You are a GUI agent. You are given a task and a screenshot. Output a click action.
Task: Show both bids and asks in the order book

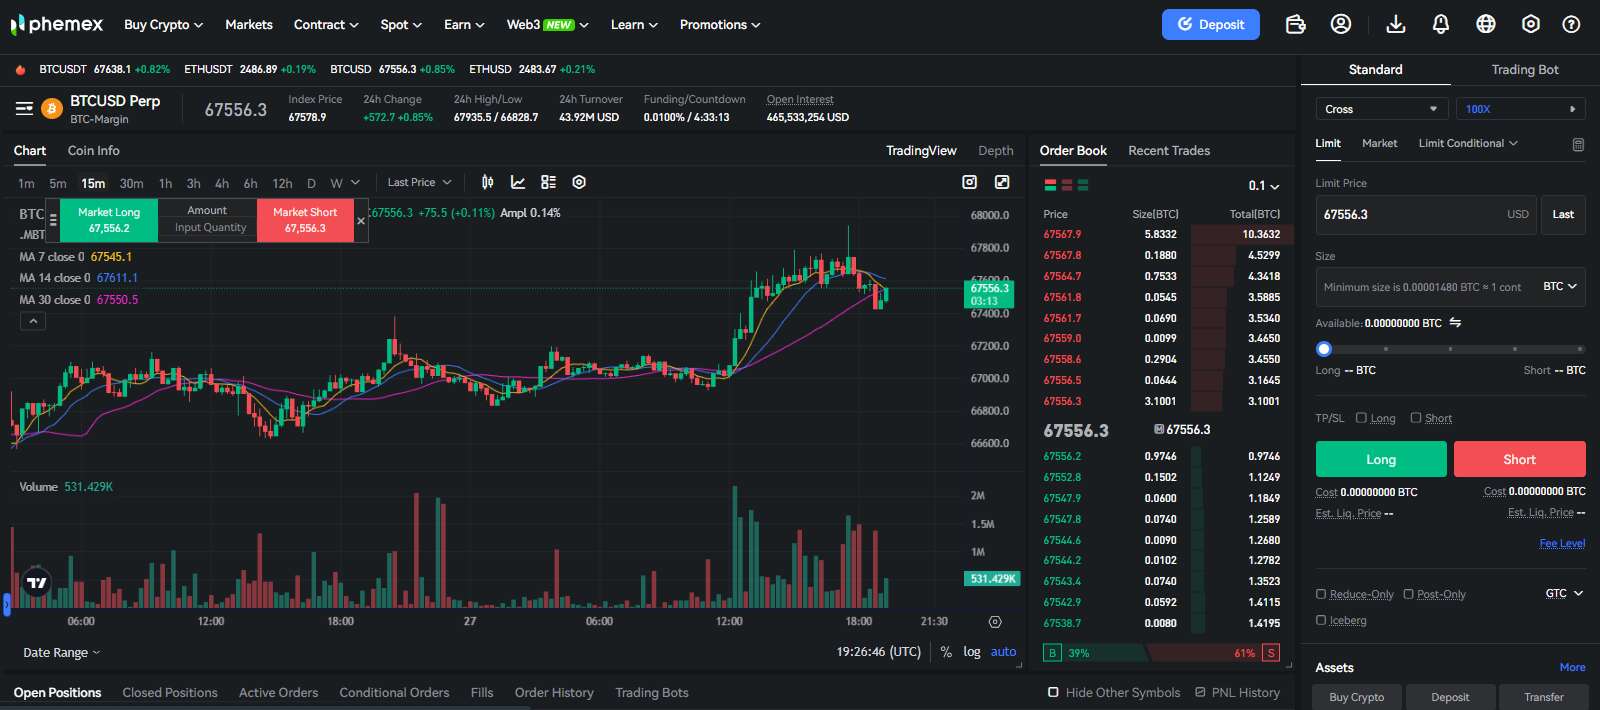(1050, 185)
